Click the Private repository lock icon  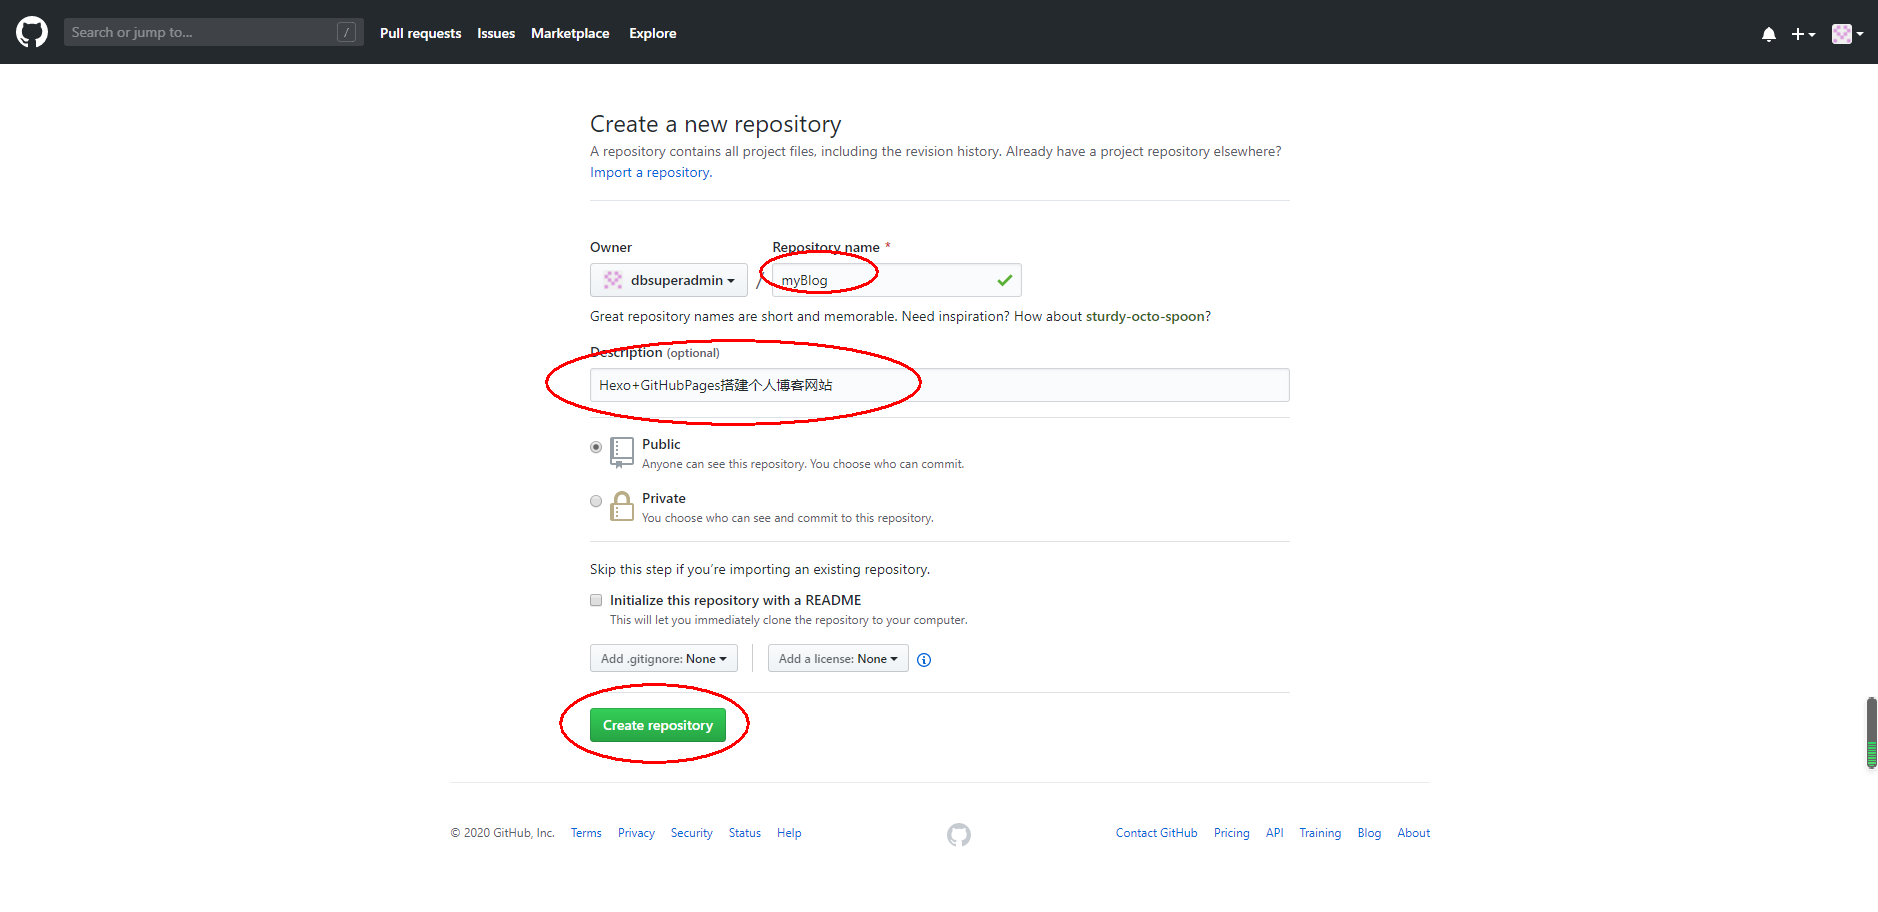(622, 506)
